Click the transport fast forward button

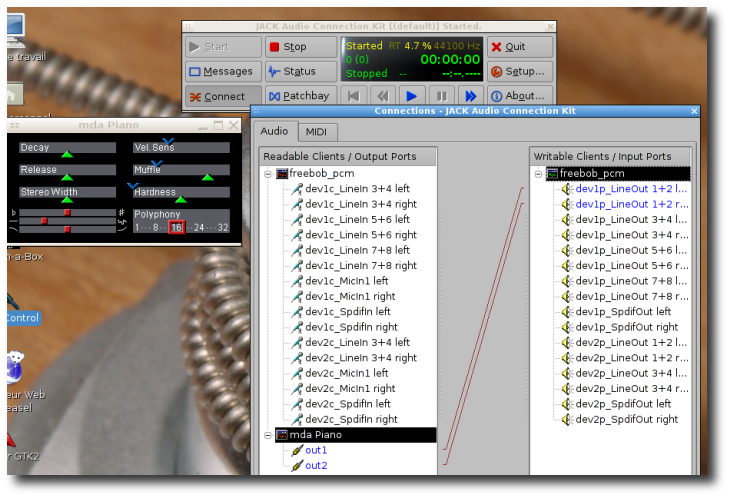(471, 96)
